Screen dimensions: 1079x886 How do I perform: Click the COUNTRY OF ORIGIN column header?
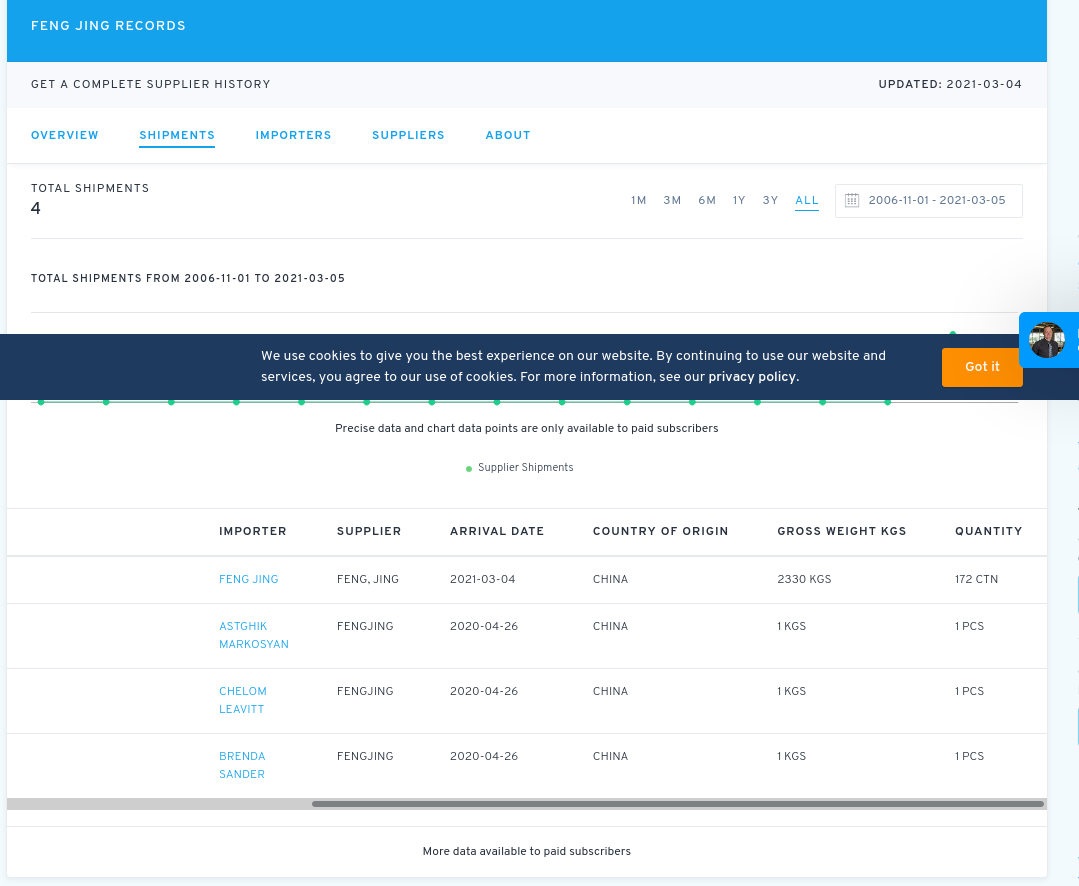[661, 531]
